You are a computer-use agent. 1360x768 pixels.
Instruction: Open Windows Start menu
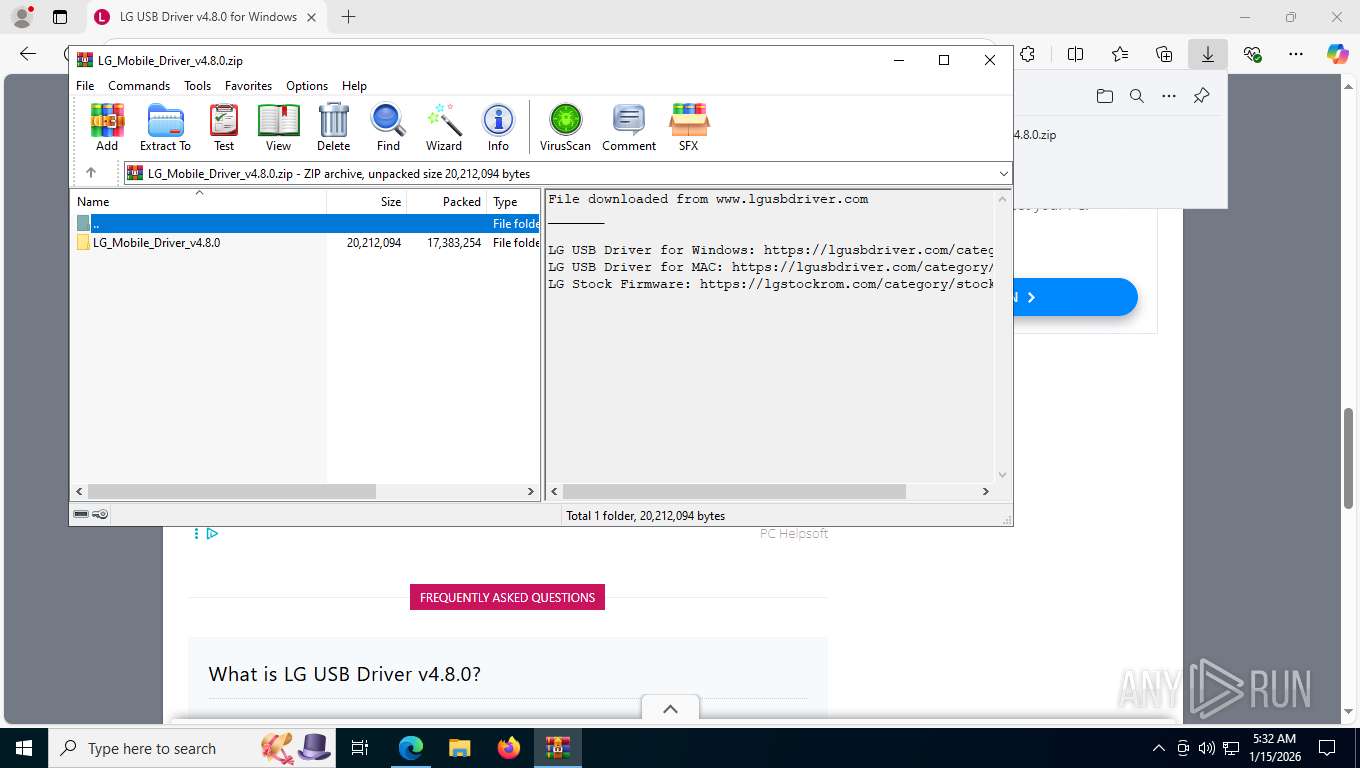pos(23,748)
